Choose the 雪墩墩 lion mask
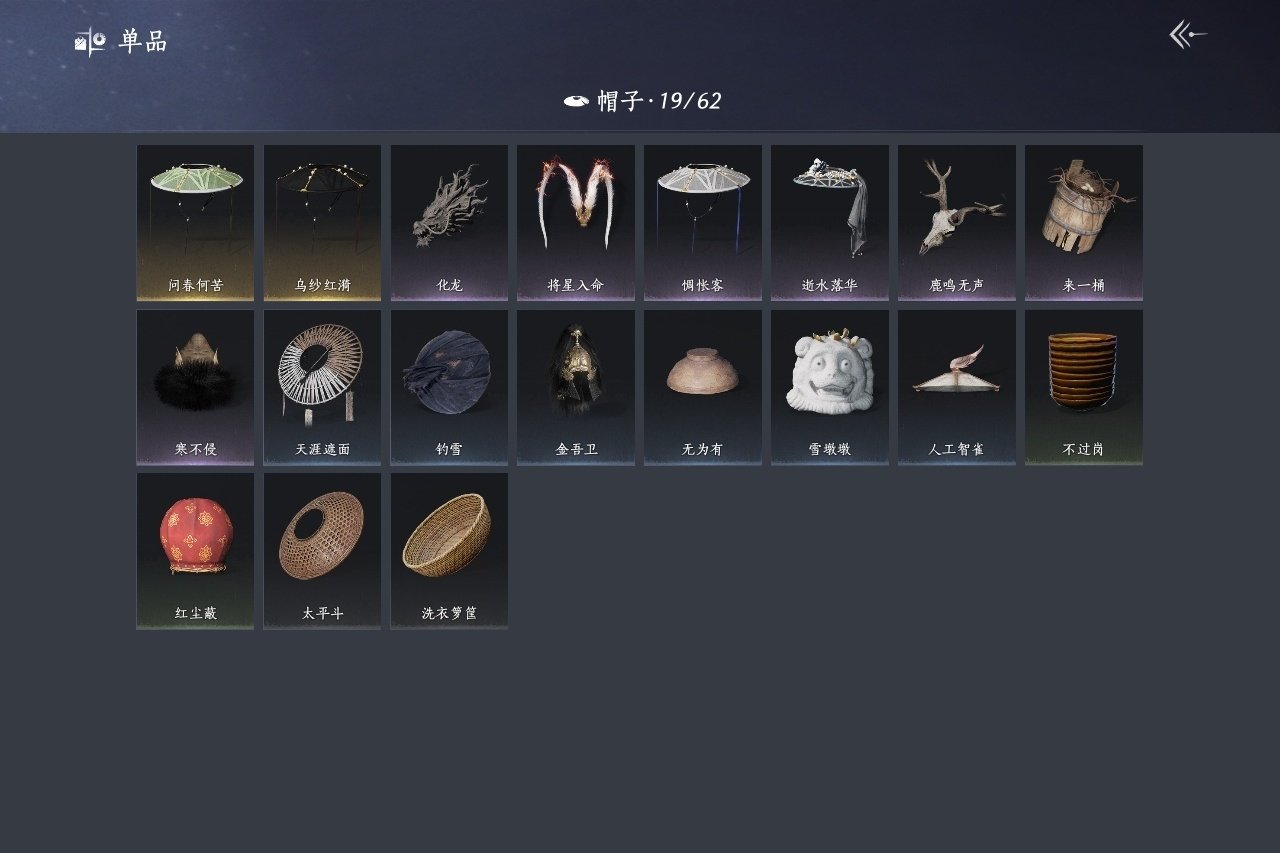Screen dimensions: 1280x853 tap(830, 387)
